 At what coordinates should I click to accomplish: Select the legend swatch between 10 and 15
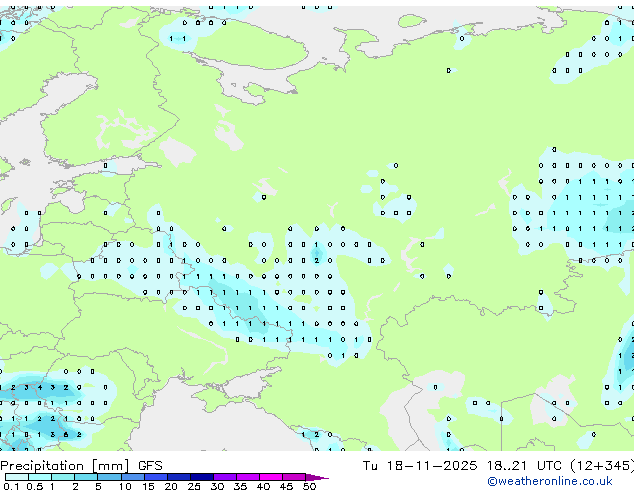133,477
